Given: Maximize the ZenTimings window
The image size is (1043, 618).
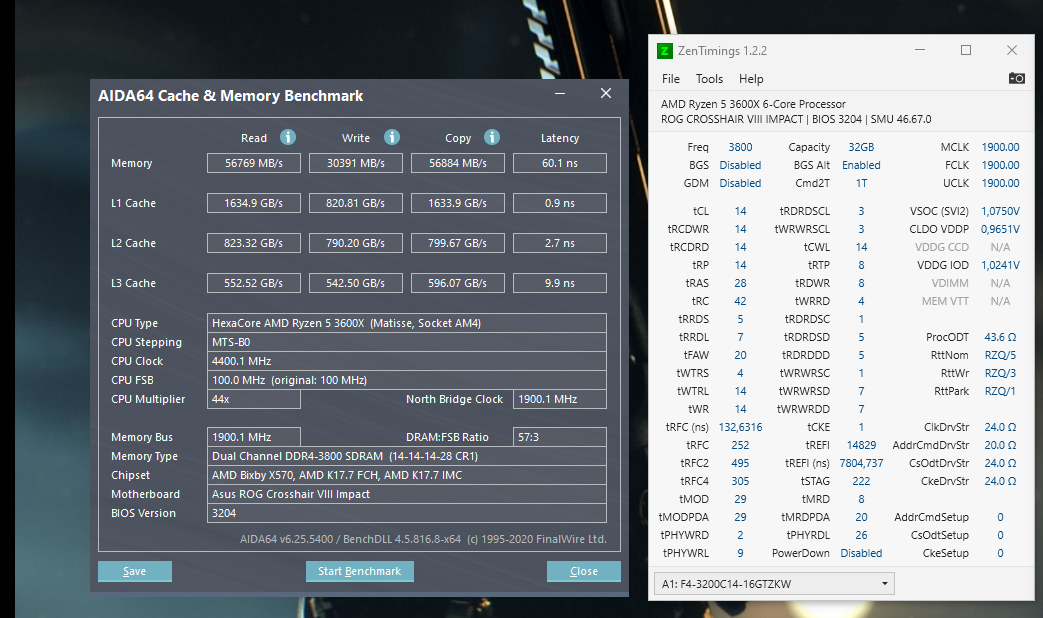Looking at the screenshot, I should tap(966, 50).
